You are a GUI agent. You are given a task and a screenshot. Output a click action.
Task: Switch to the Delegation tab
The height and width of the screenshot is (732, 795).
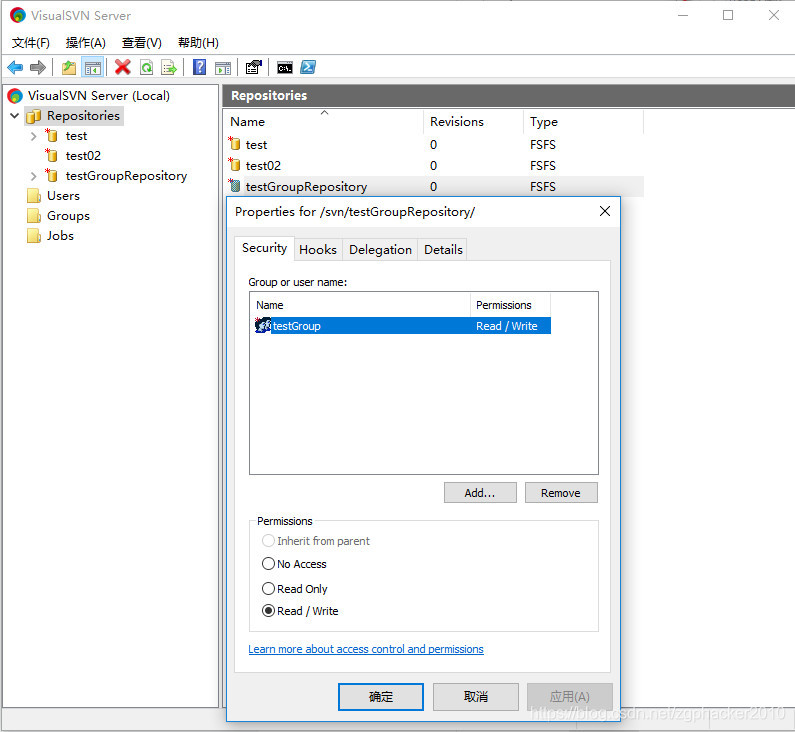[x=380, y=249]
